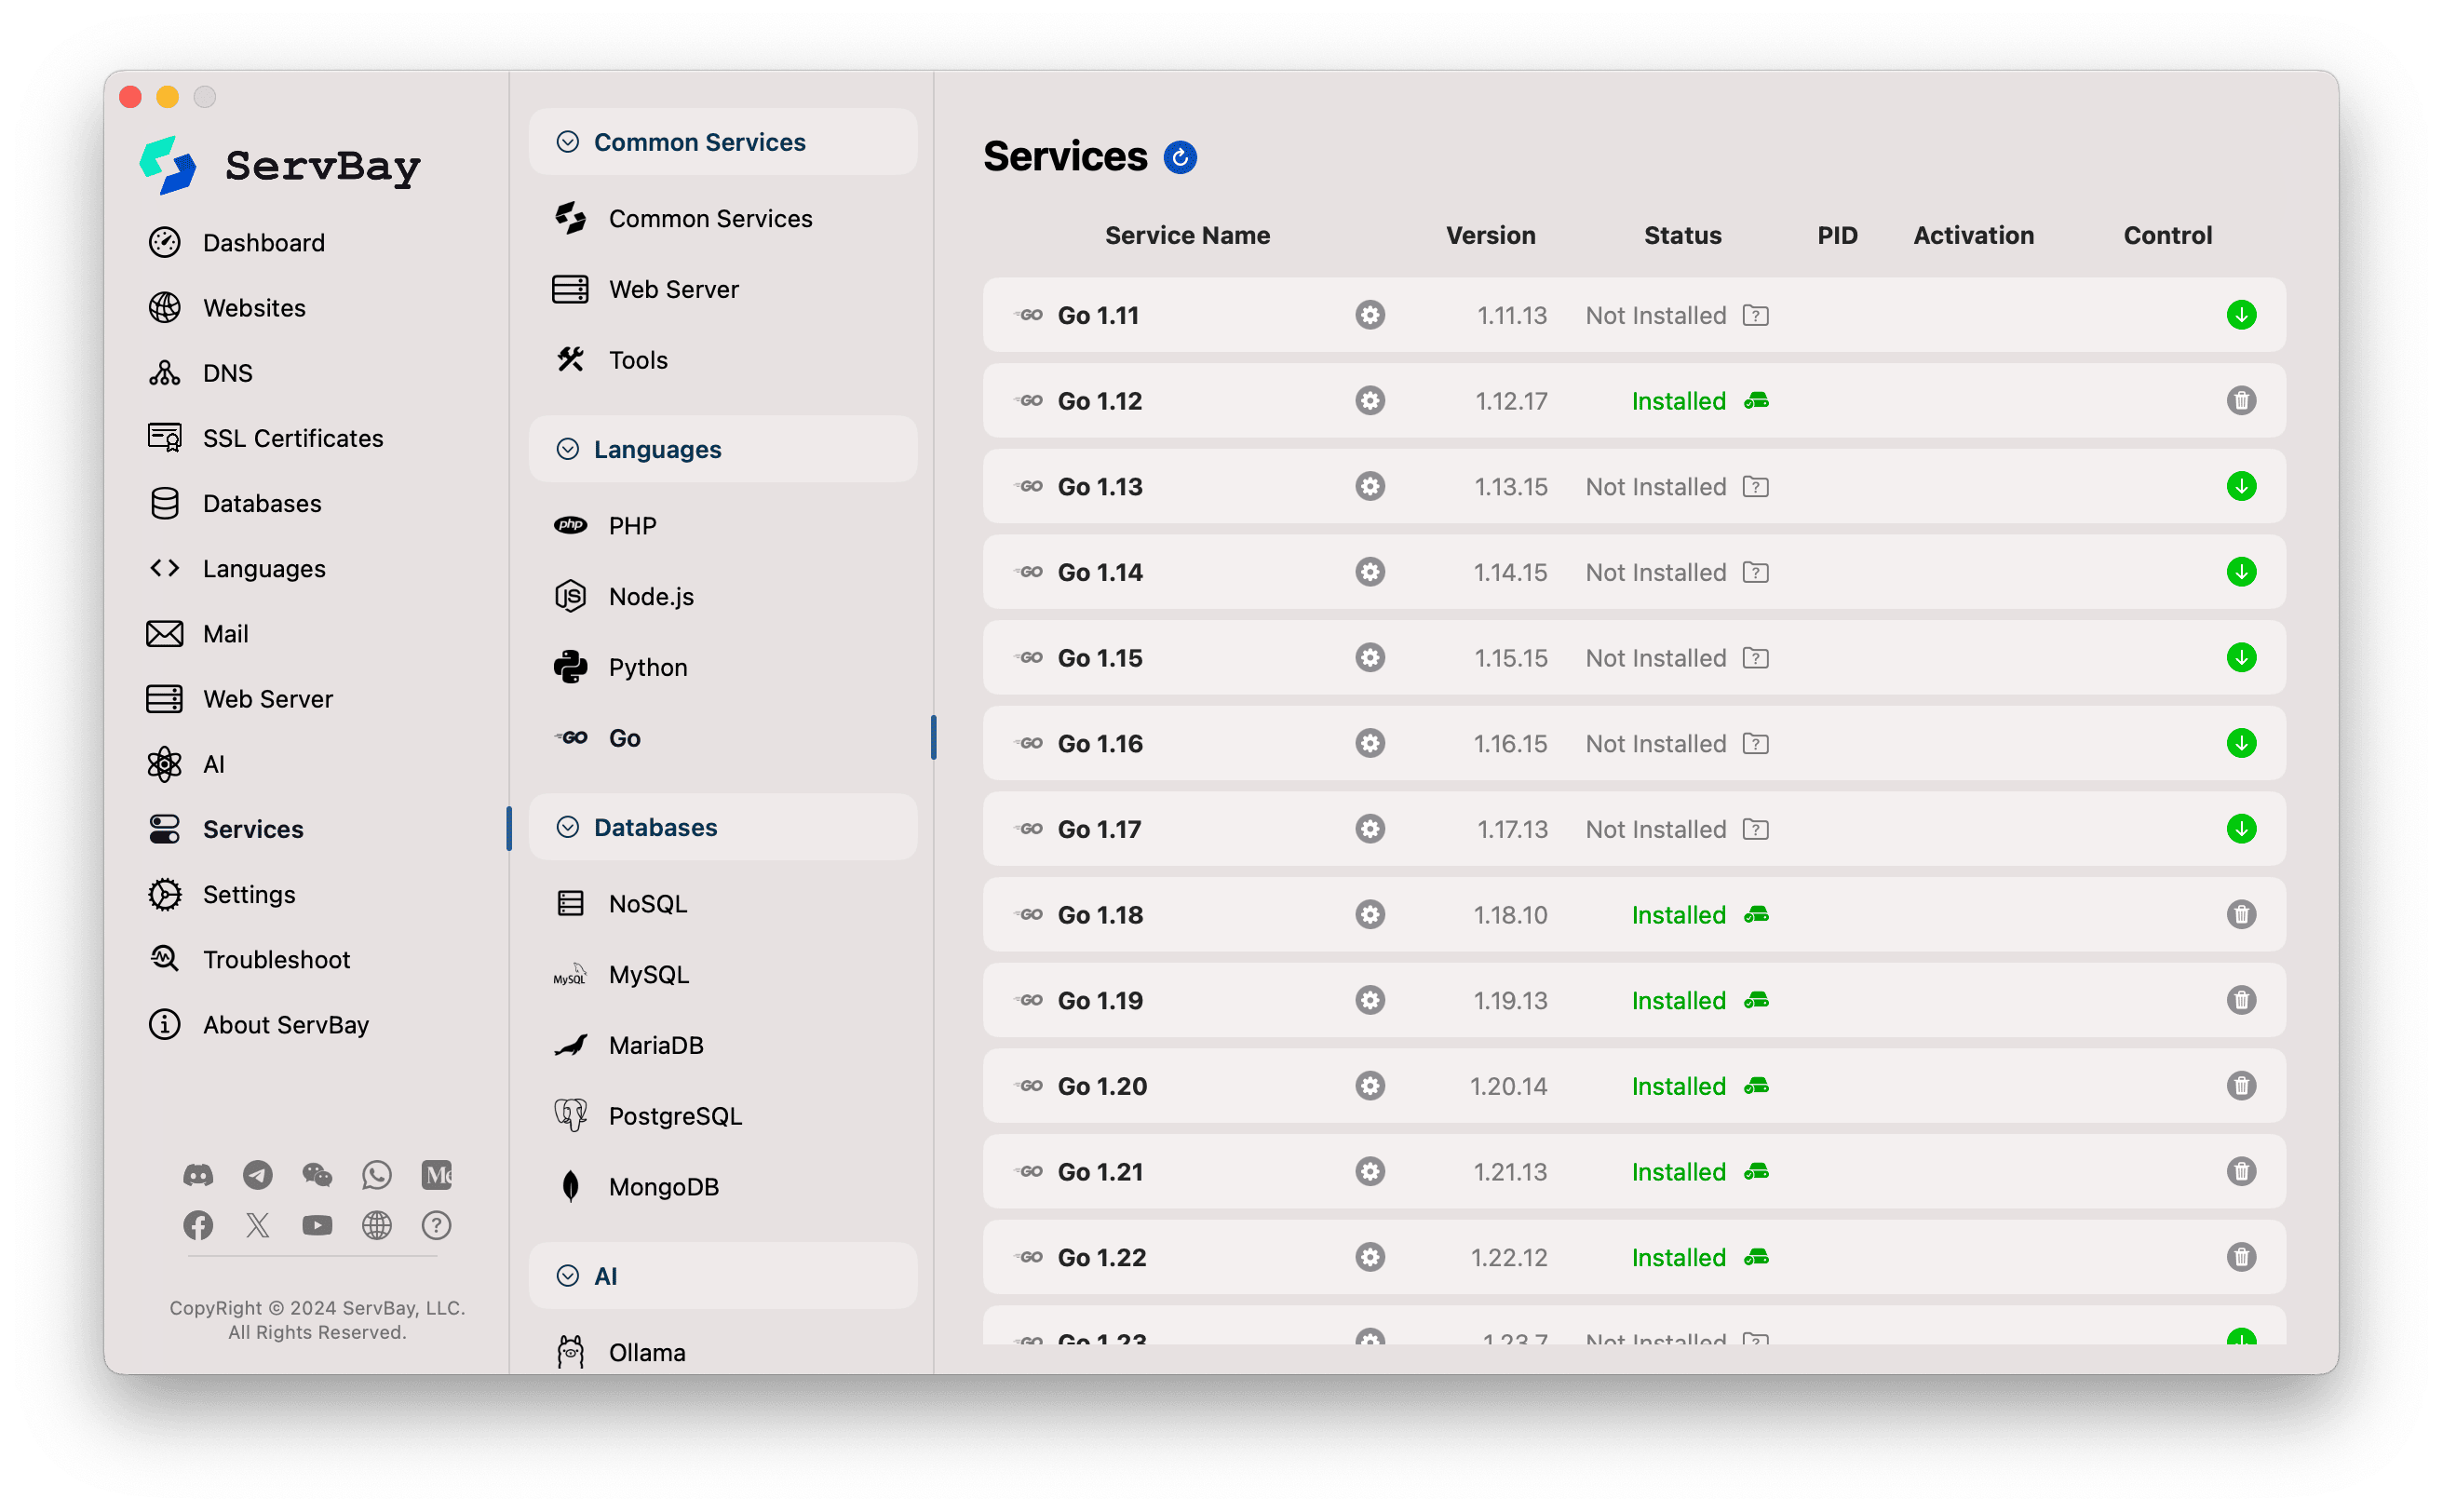The image size is (2443, 1512).
Task: Download Go 1.11
Action: 2242,314
